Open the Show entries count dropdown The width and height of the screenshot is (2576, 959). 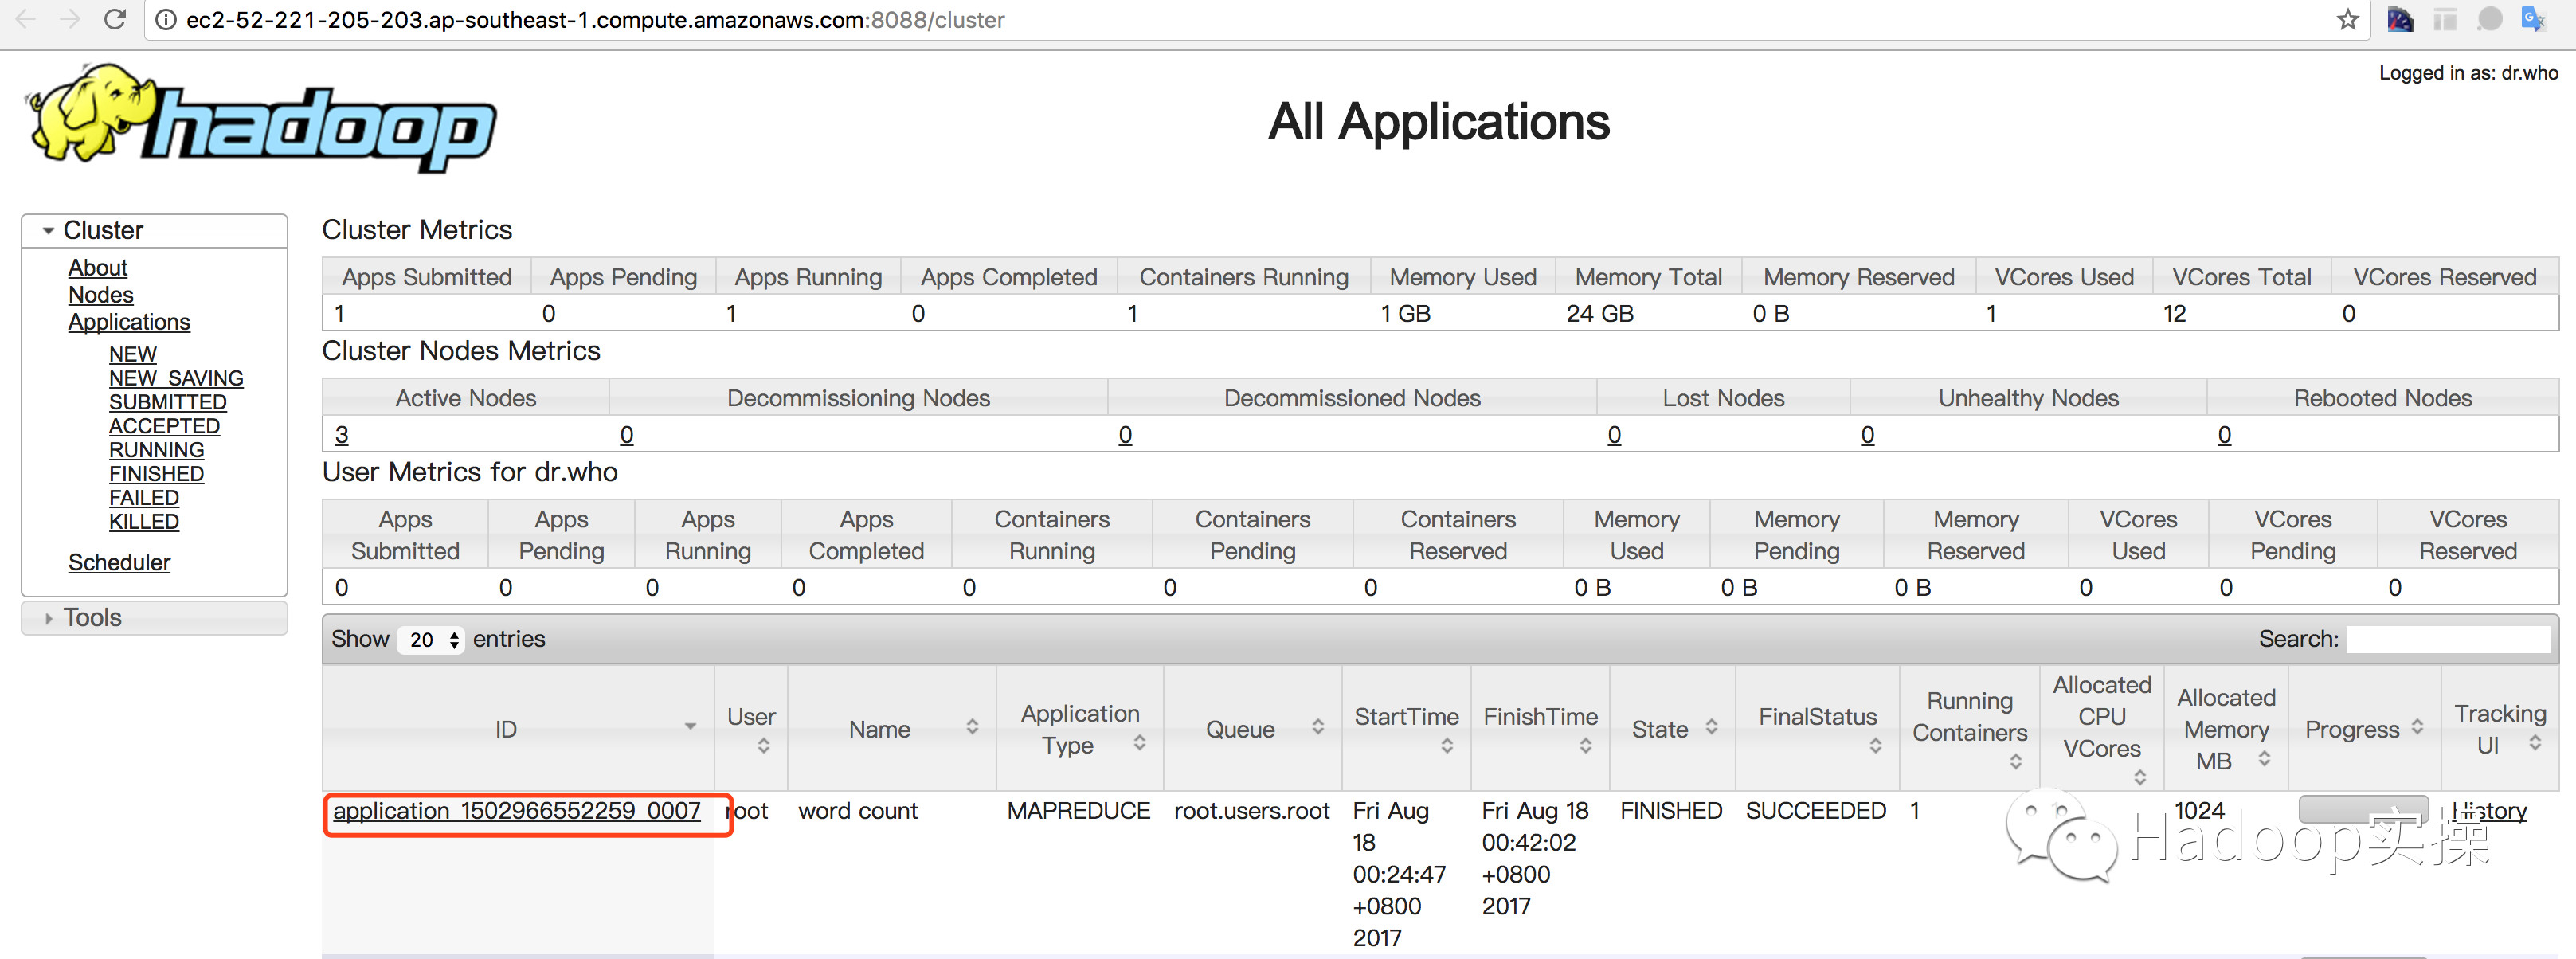431,639
